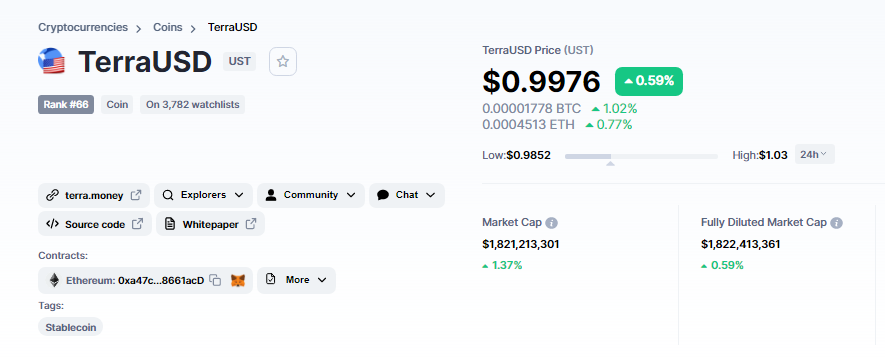Open the More contracts dropdown
Screen dimensions: 885x363
(x=296, y=280)
